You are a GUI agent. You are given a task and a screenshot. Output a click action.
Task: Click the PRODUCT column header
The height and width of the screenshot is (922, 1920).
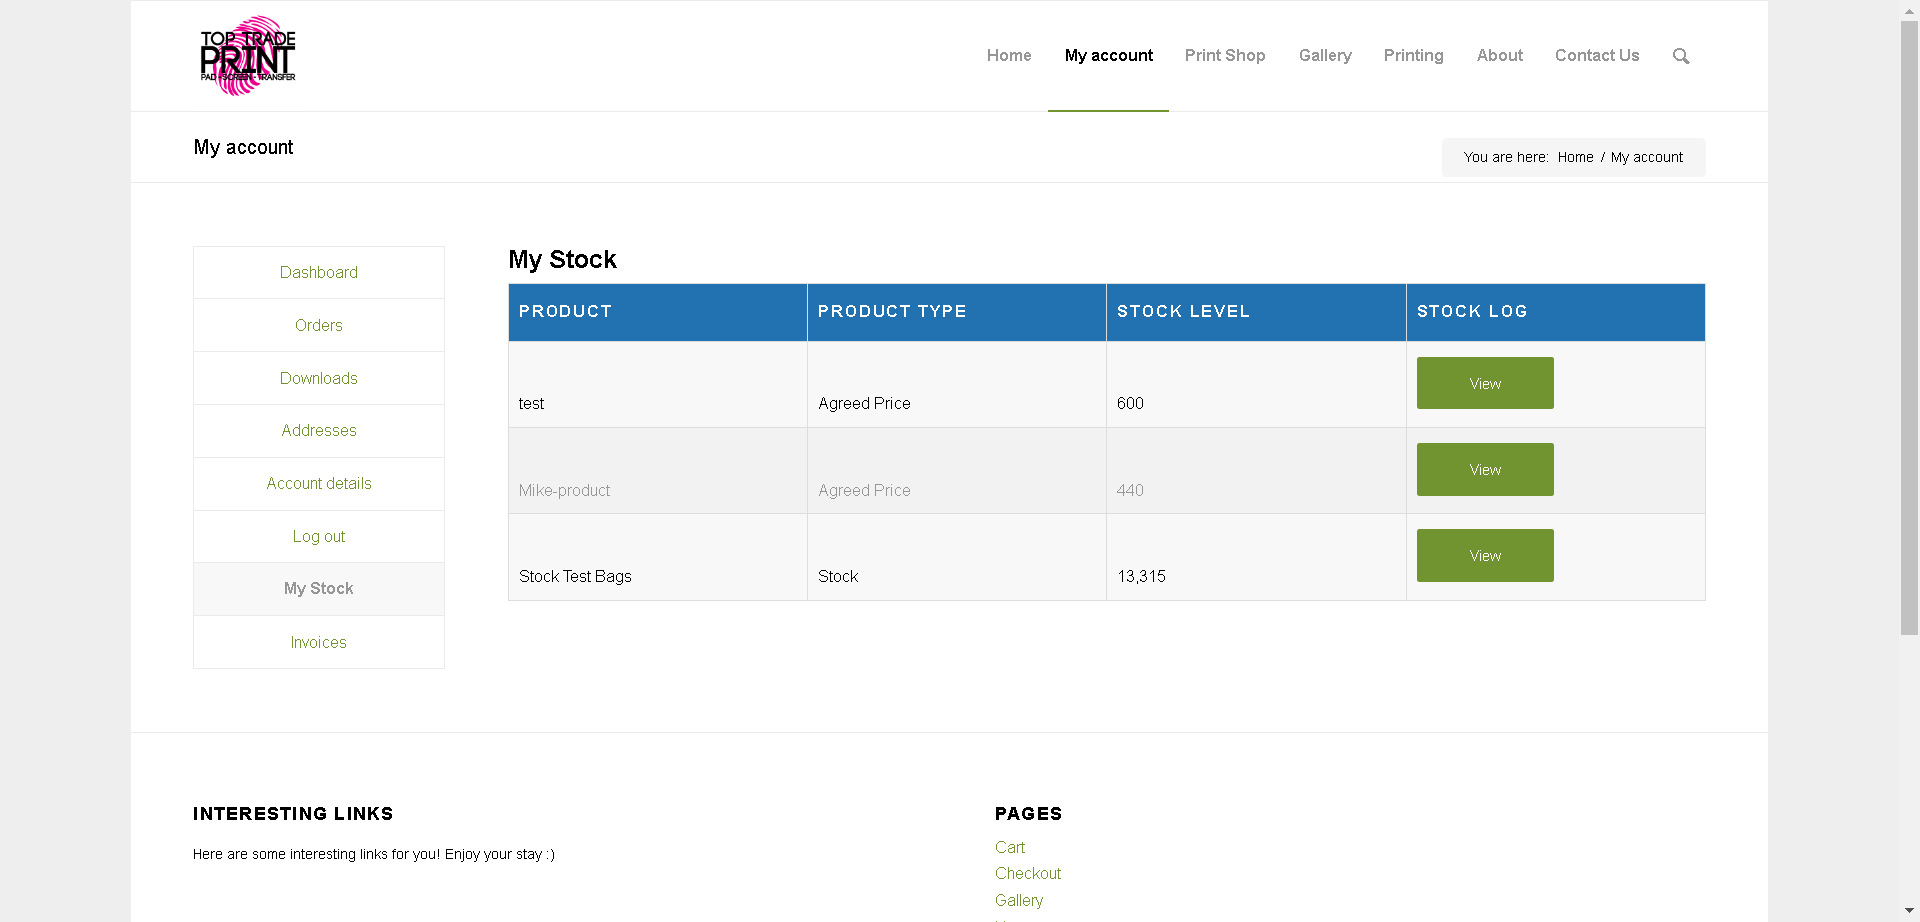point(658,312)
